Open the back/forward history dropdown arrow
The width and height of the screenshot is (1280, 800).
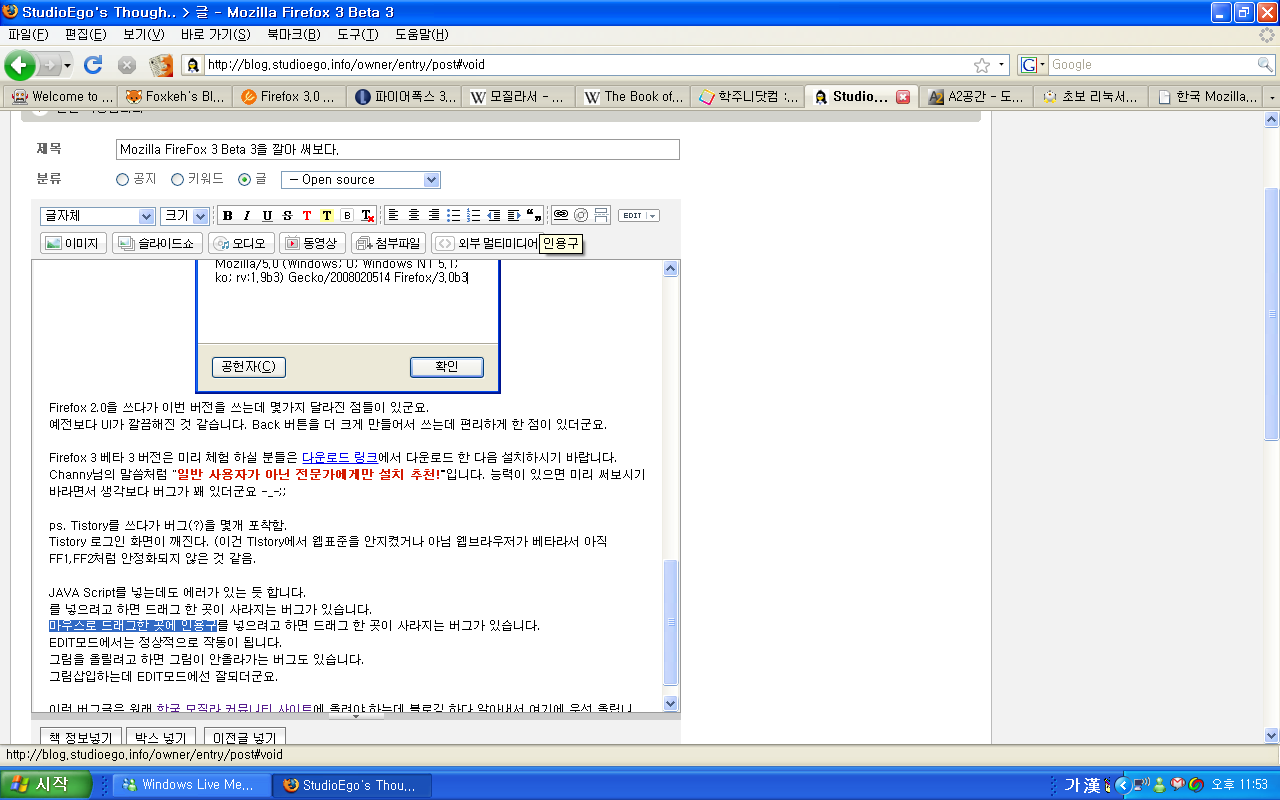pos(68,65)
